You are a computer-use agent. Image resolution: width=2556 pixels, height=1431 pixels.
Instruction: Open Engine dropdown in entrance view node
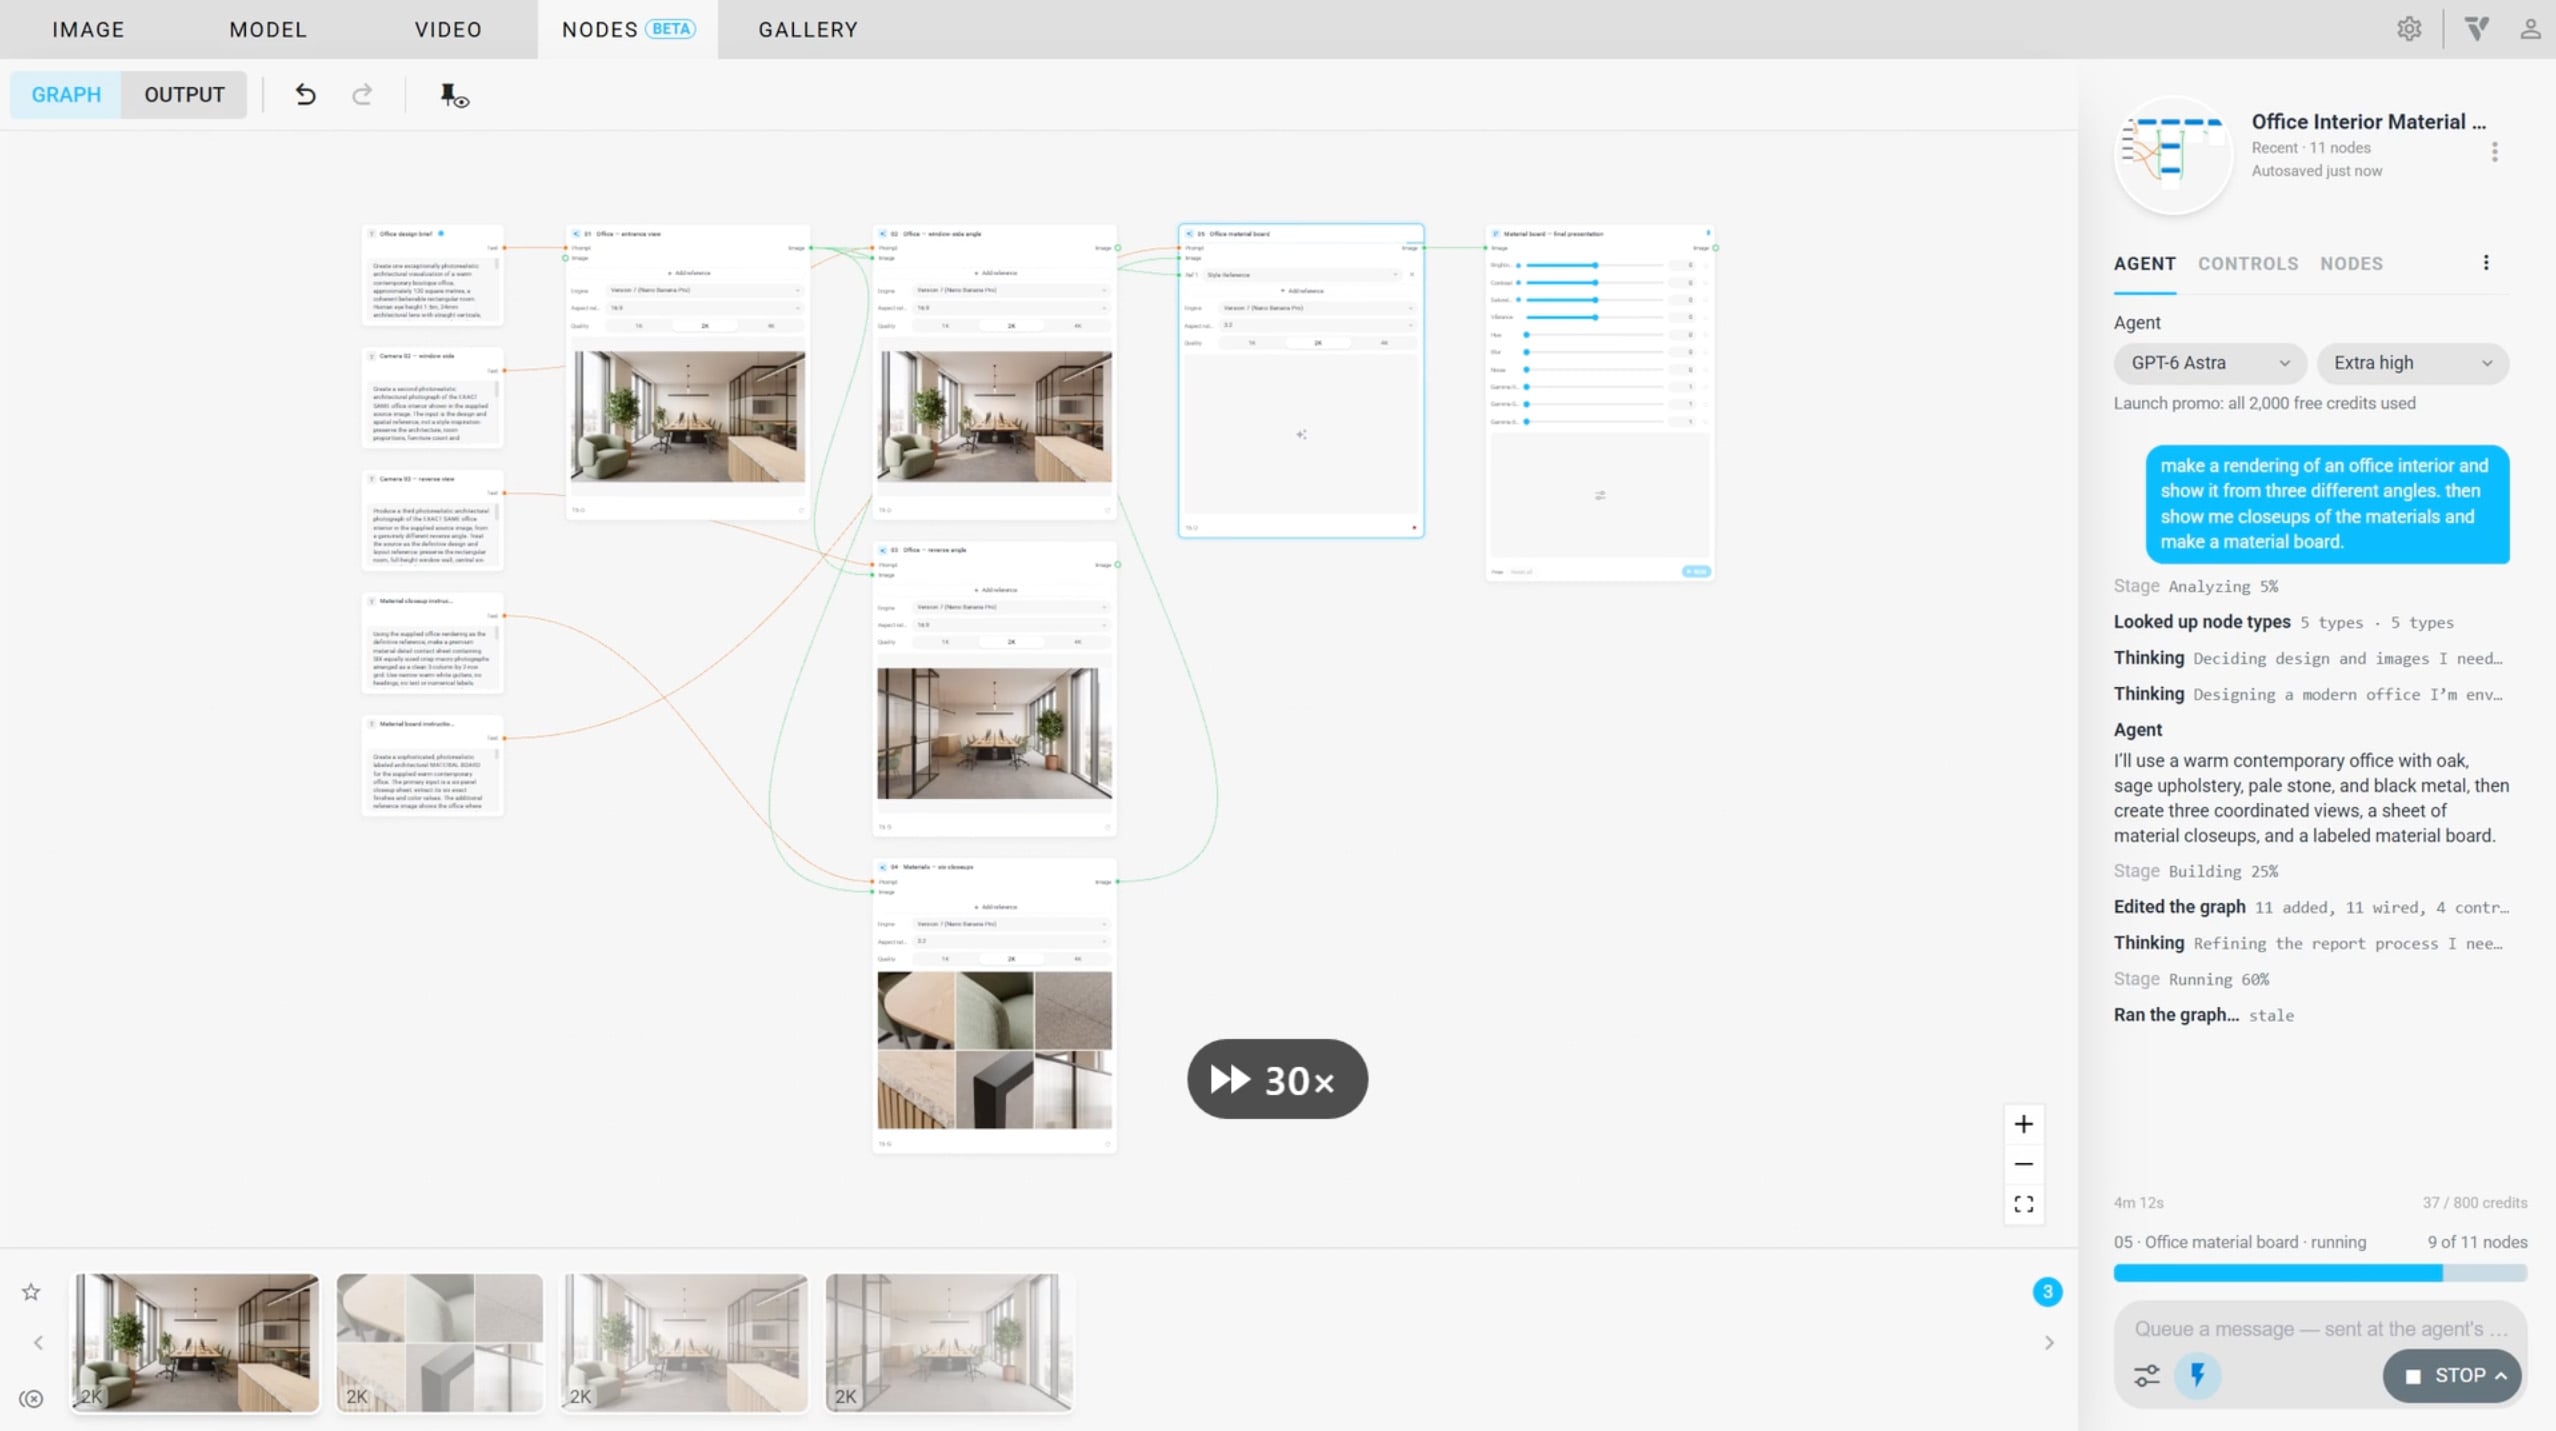tap(705, 290)
